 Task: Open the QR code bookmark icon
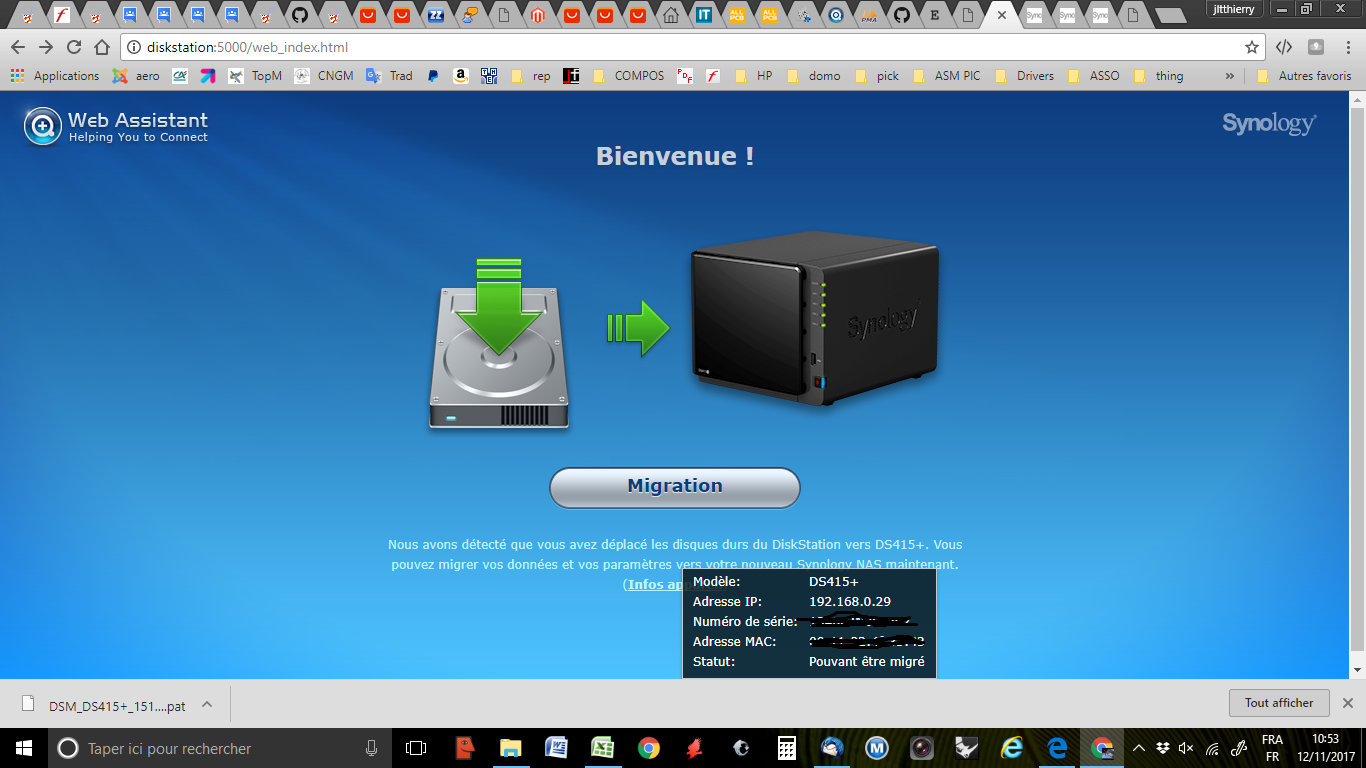point(489,76)
